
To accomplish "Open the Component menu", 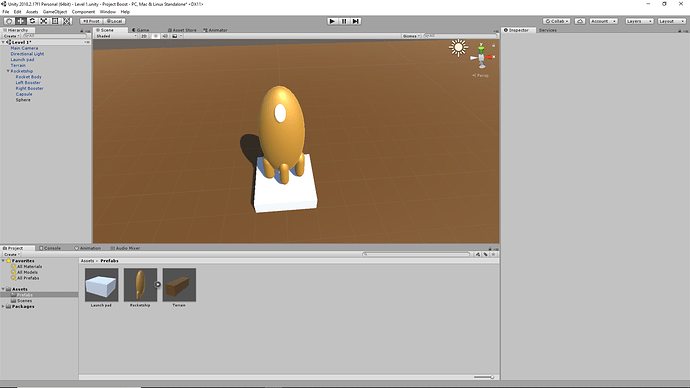I will (x=83, y=12).
